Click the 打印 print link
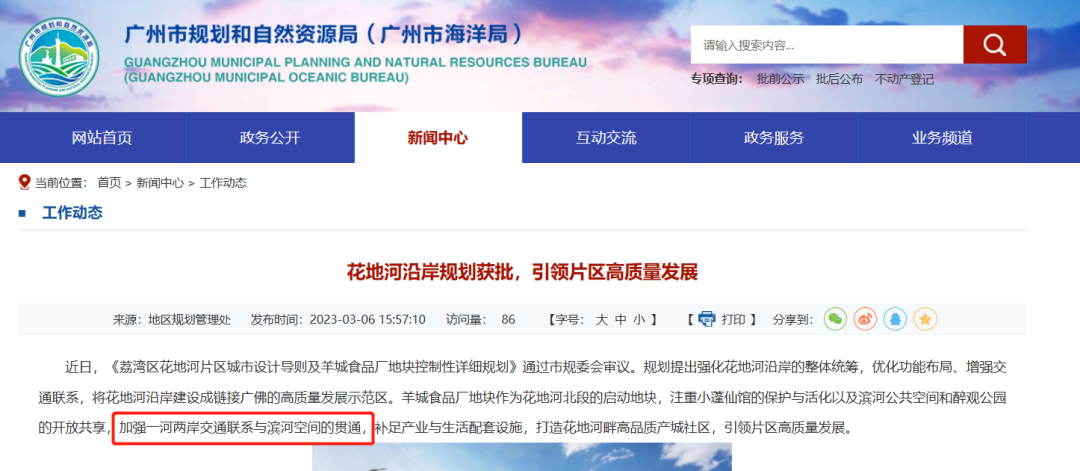 [734, 320]
